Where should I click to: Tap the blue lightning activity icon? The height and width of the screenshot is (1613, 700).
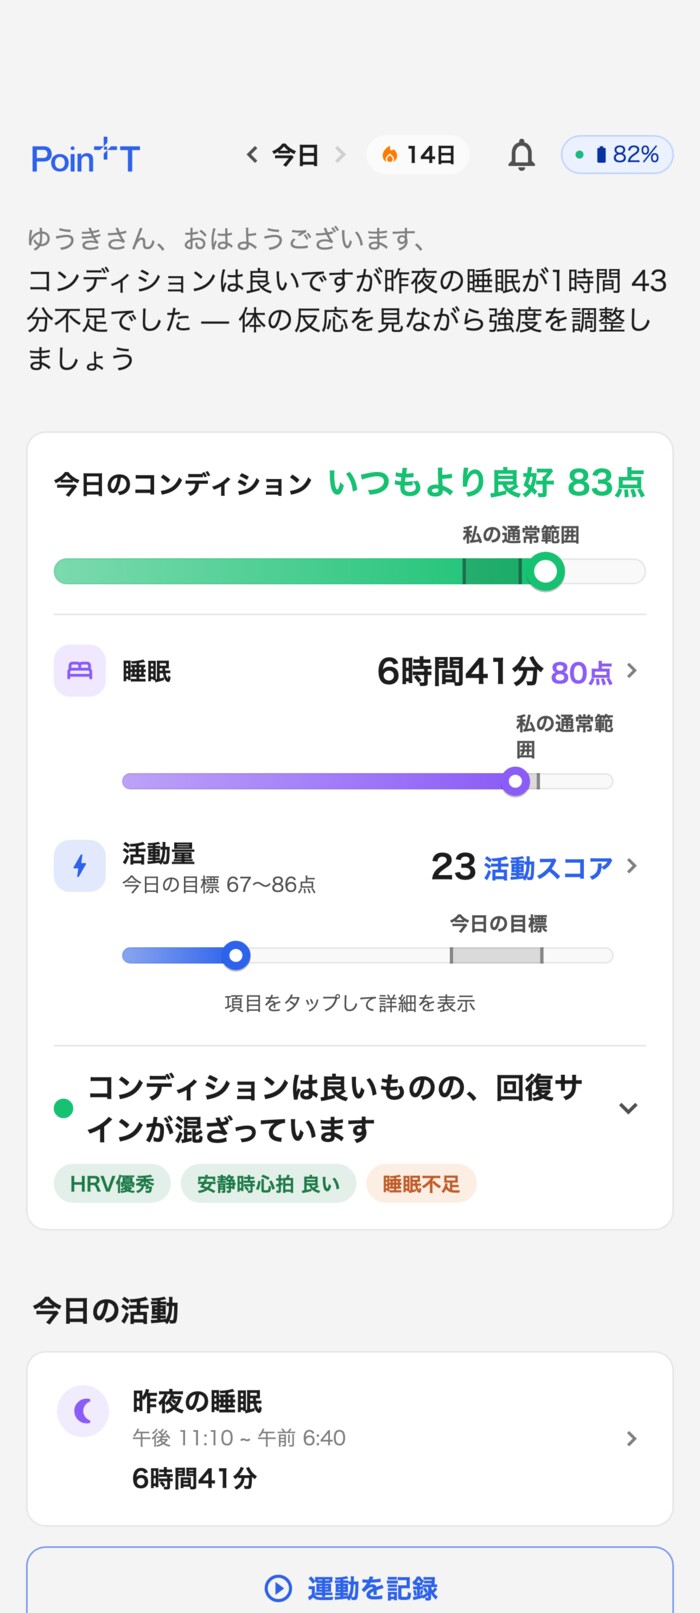pos(79,865)
